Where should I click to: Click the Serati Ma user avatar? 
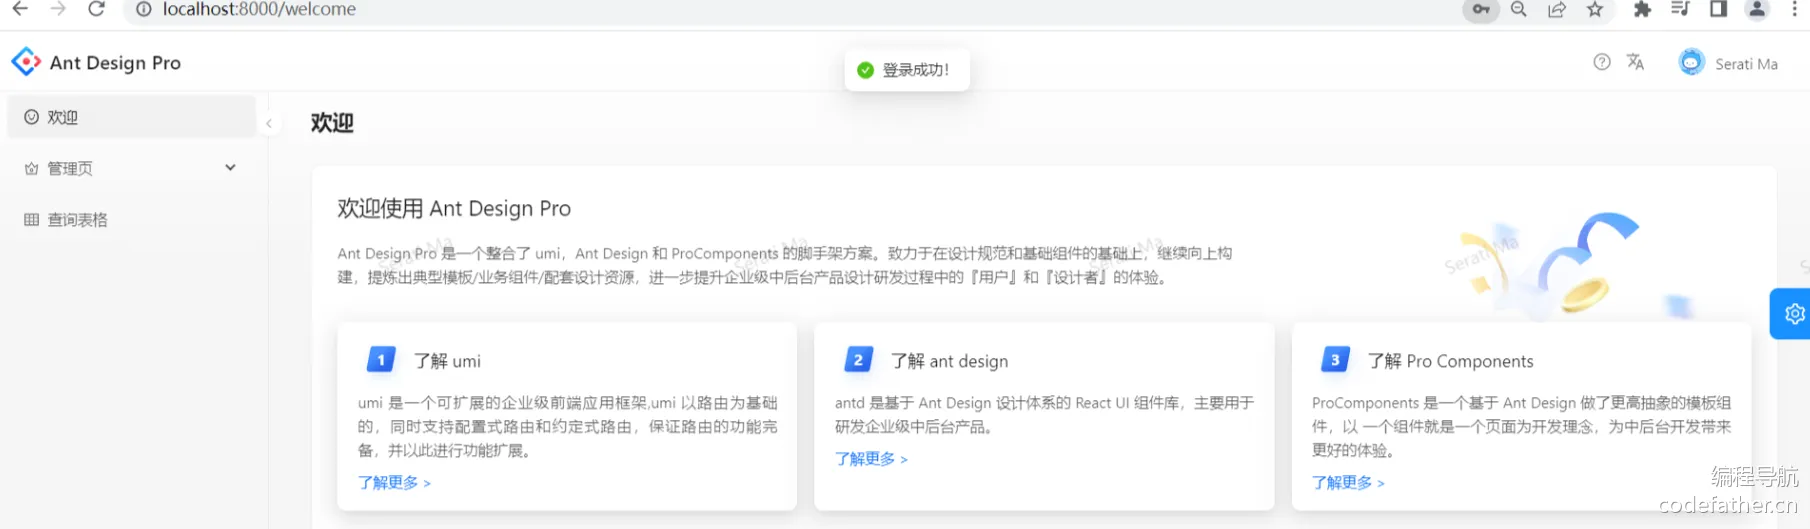(x=1691, y=62)
